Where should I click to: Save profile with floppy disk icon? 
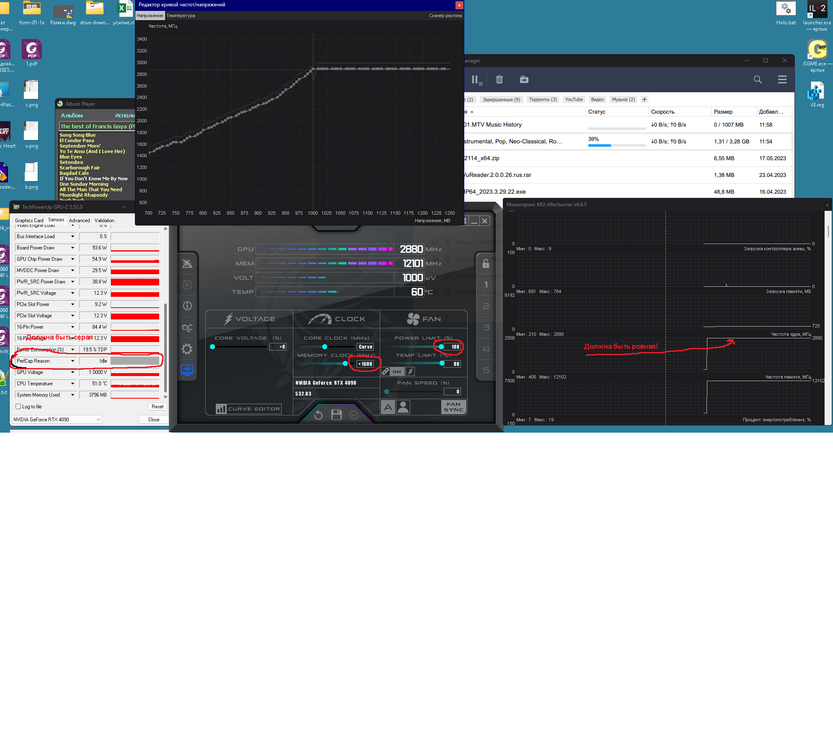tap(336, 415)
